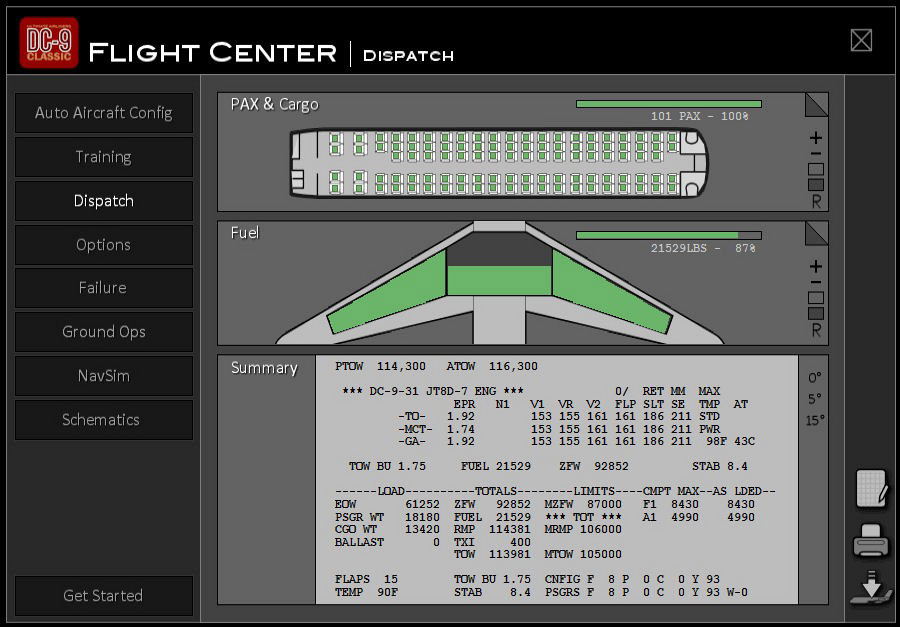
Task: Click the R icon in Fuel panel
Action: pyautogui.click(x=816, y=331)
